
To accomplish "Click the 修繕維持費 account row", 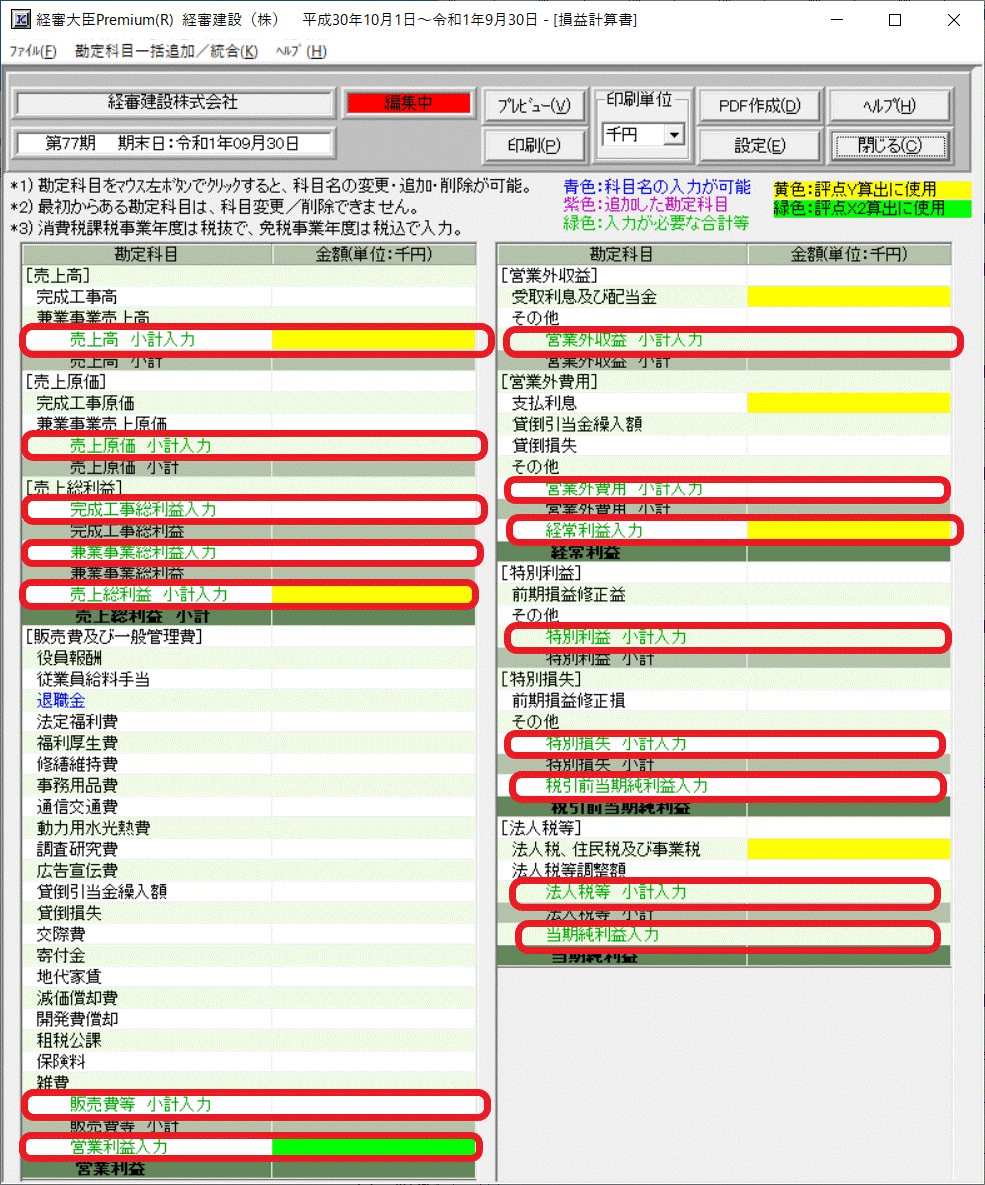I will click(249, 764).
